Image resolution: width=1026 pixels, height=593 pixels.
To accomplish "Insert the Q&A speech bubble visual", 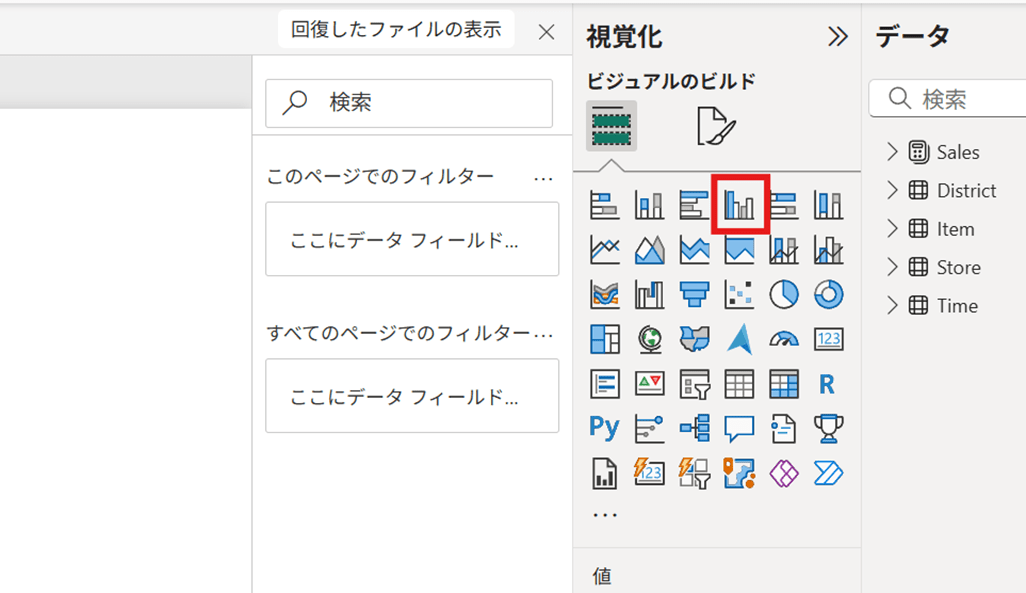I will click(x=739, y=428).
